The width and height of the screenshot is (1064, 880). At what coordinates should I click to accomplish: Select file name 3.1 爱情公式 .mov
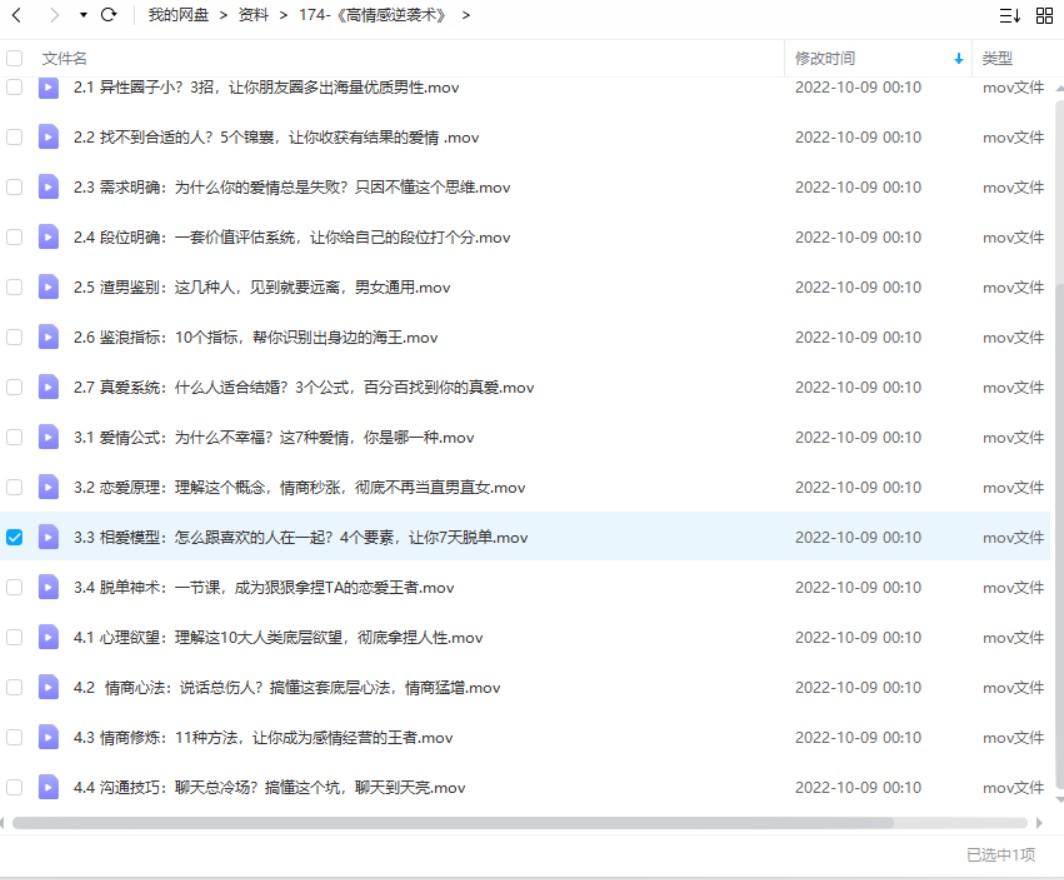coord(273,438)
